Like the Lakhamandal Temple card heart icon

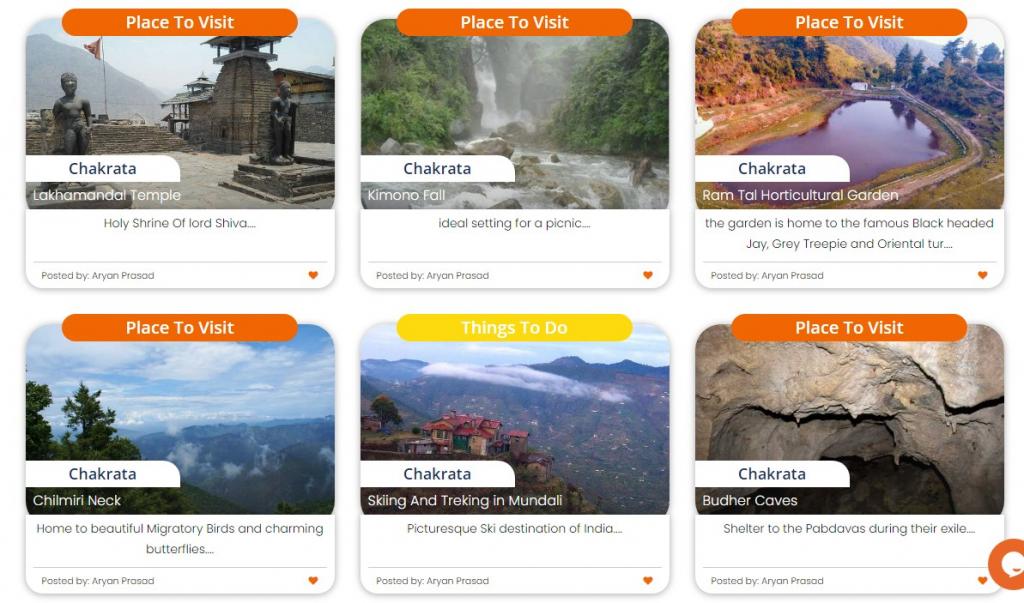(313, 275)
